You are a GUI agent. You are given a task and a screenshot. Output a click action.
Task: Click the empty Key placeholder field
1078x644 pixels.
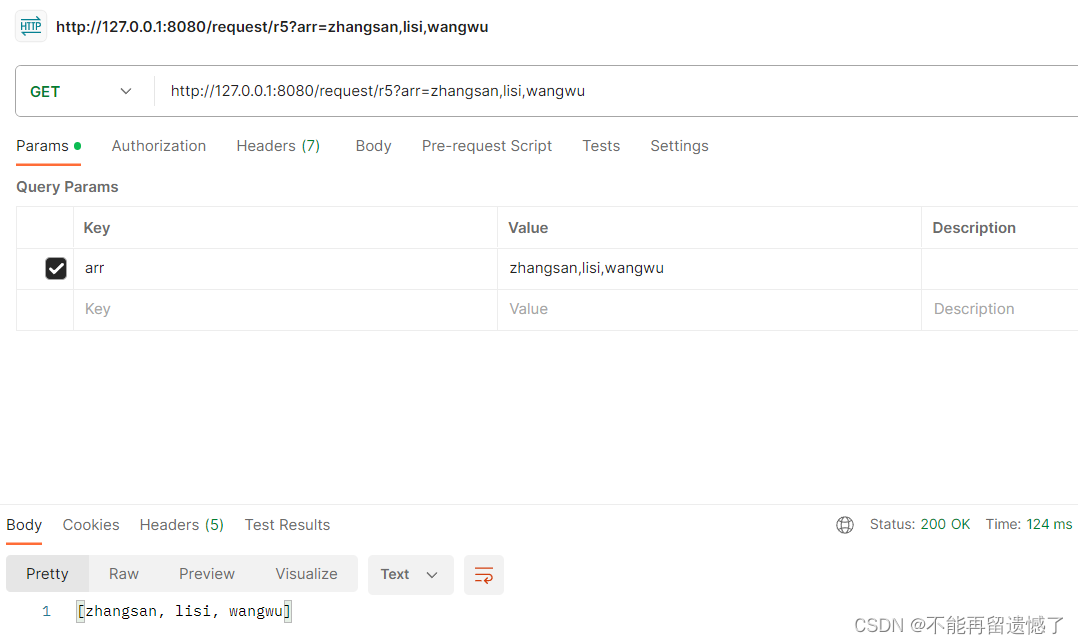(x=285, y=309)
